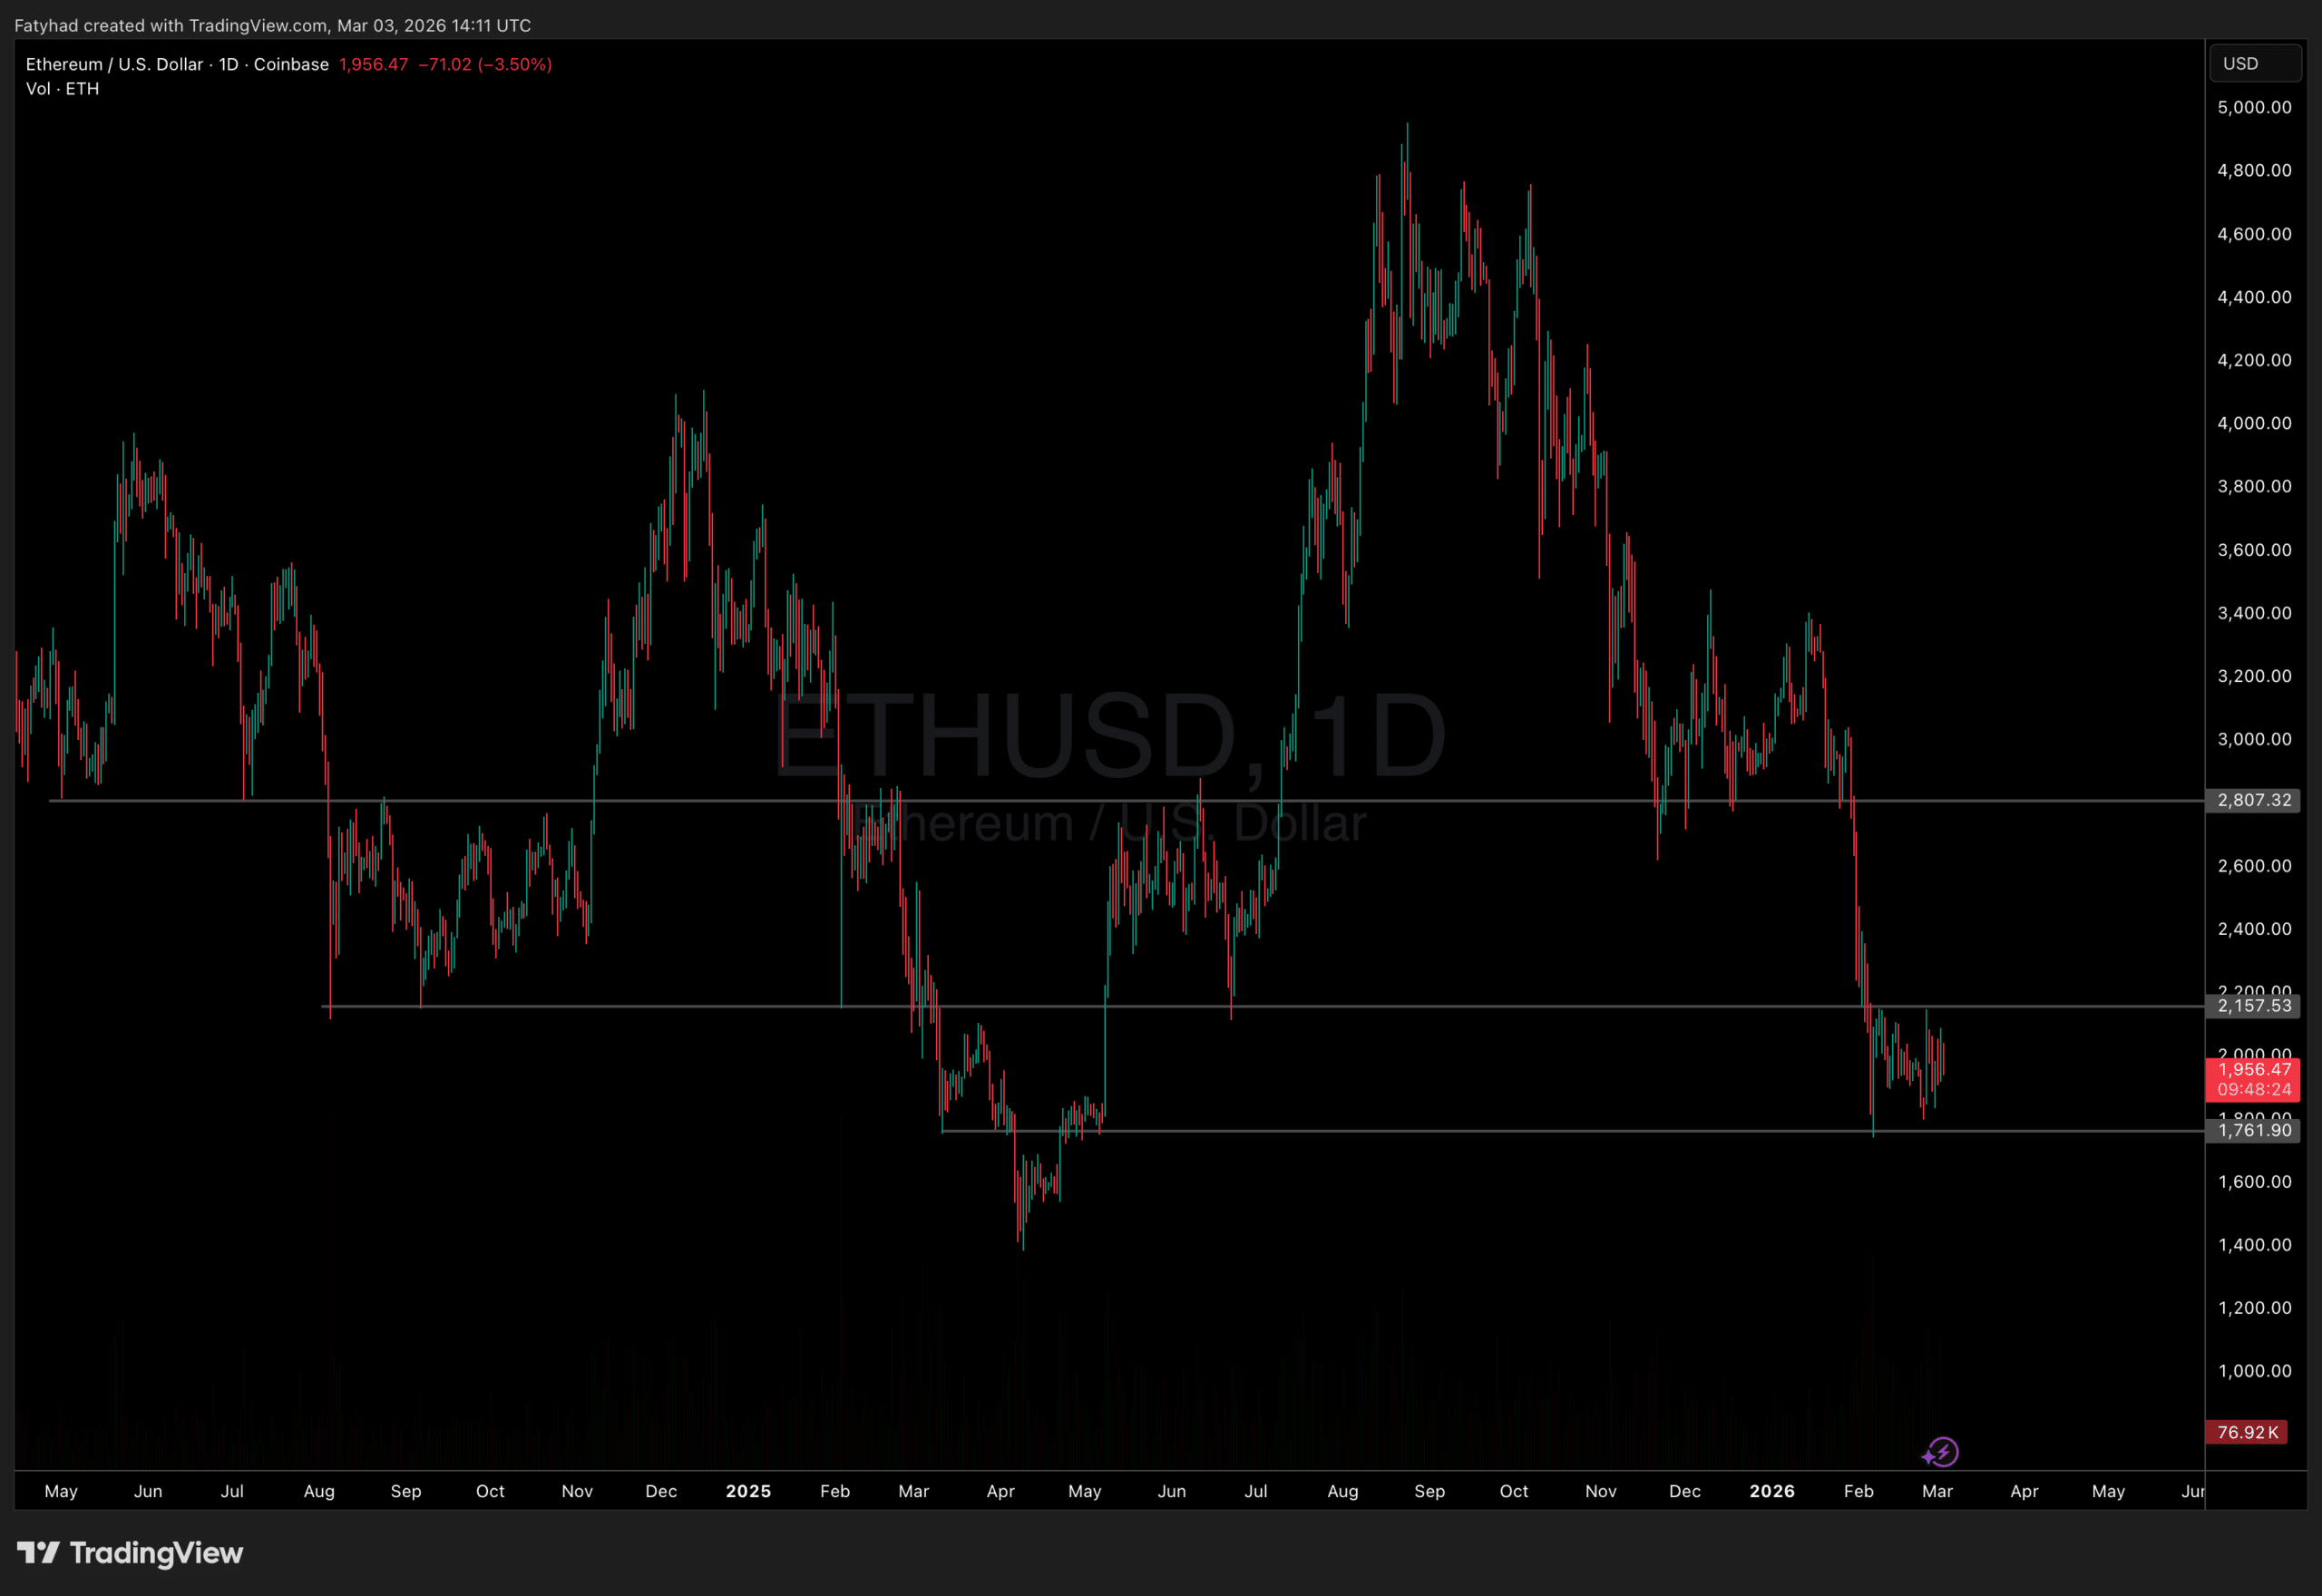Viewport: 2322px width, 1596px height.
Task: Click the 76.92 K volume label
Action: click(x=2247, y=1432)
